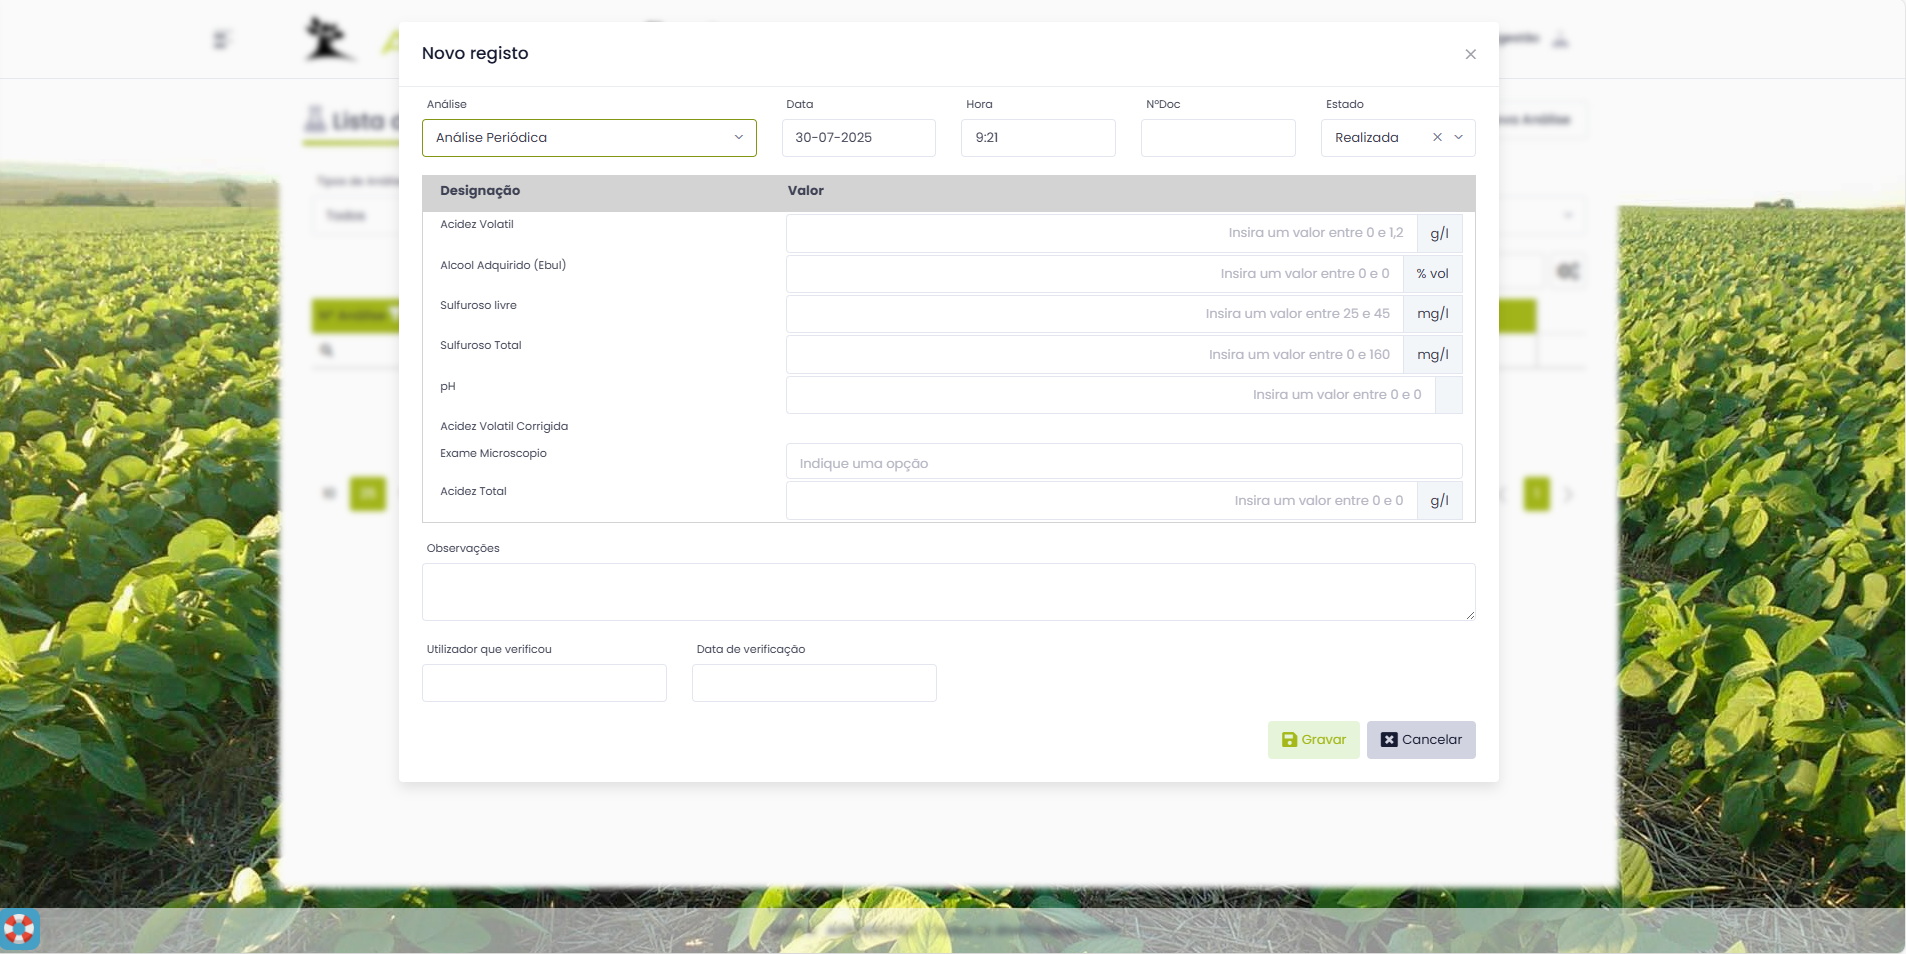
Task: Click the Data de verificação field
Action: (814, 683)
